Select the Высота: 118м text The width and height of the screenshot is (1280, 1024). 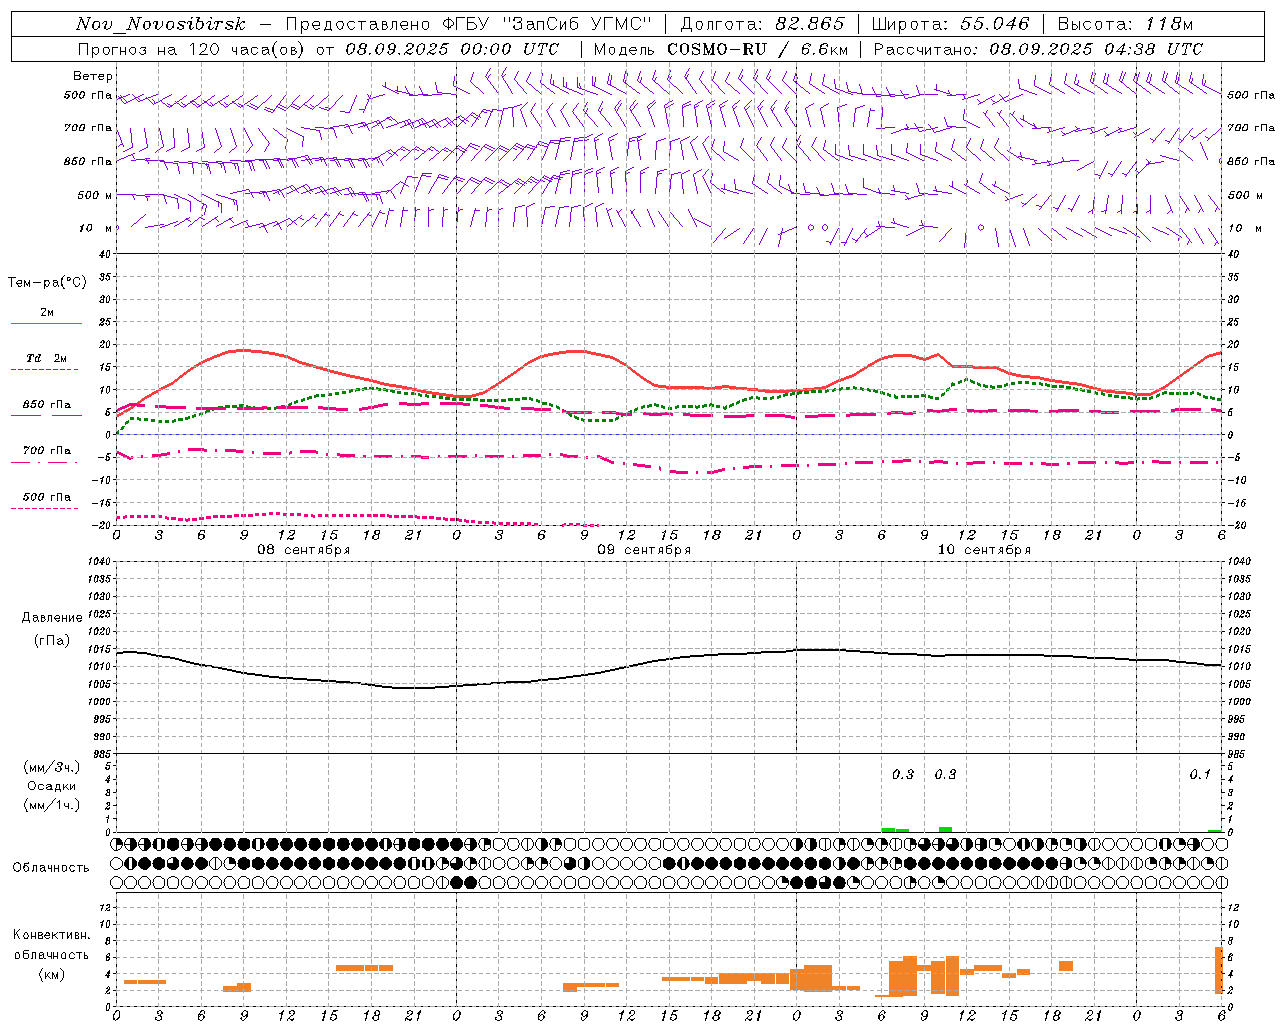click(x=1126, y=25)
